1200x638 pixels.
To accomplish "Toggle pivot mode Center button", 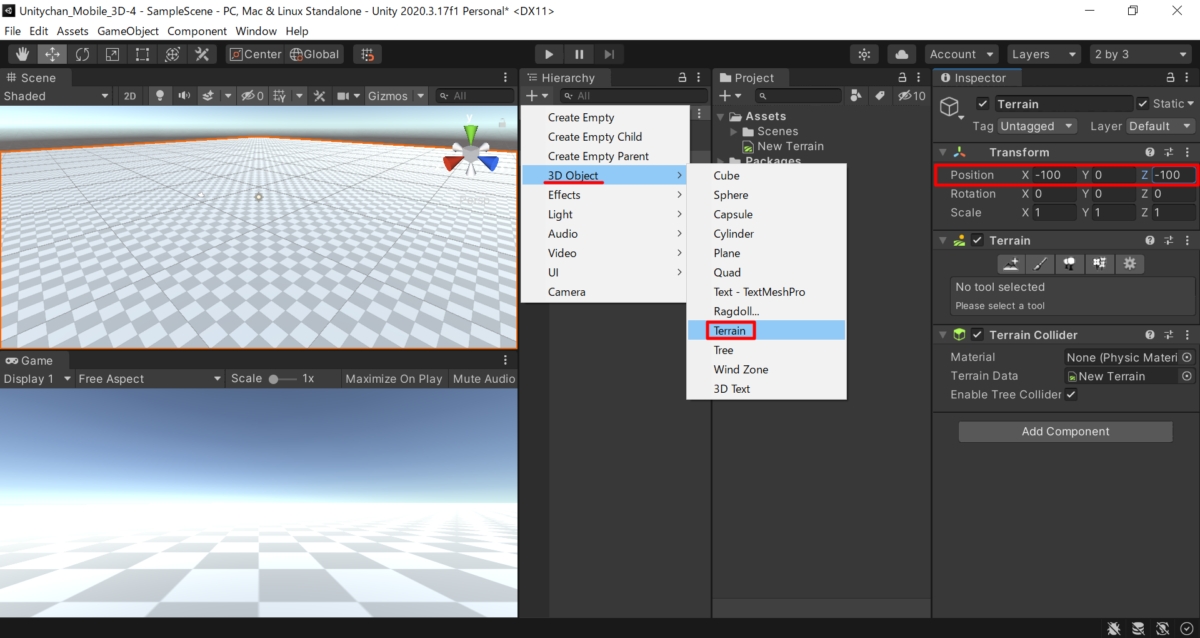I will coord(255,54).
